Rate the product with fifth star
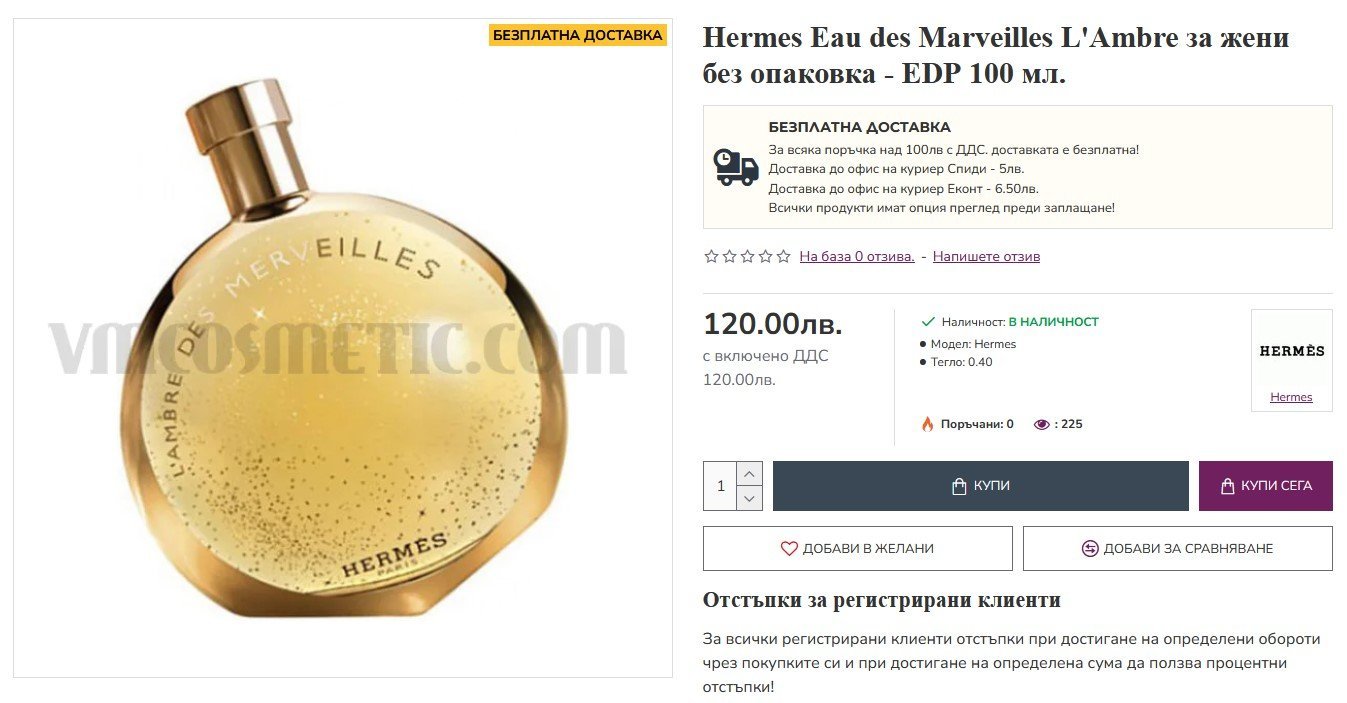The height and width of the screenshot is (703, 1347). tap(783, 256)
